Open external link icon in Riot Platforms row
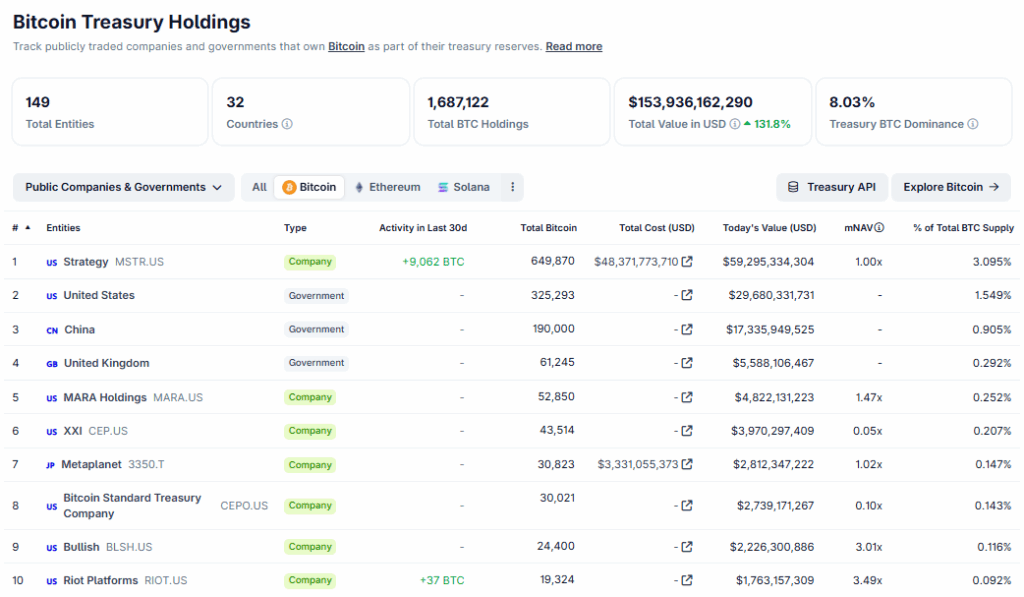Viewport: 1024px width, 597px height. (687, 580)
